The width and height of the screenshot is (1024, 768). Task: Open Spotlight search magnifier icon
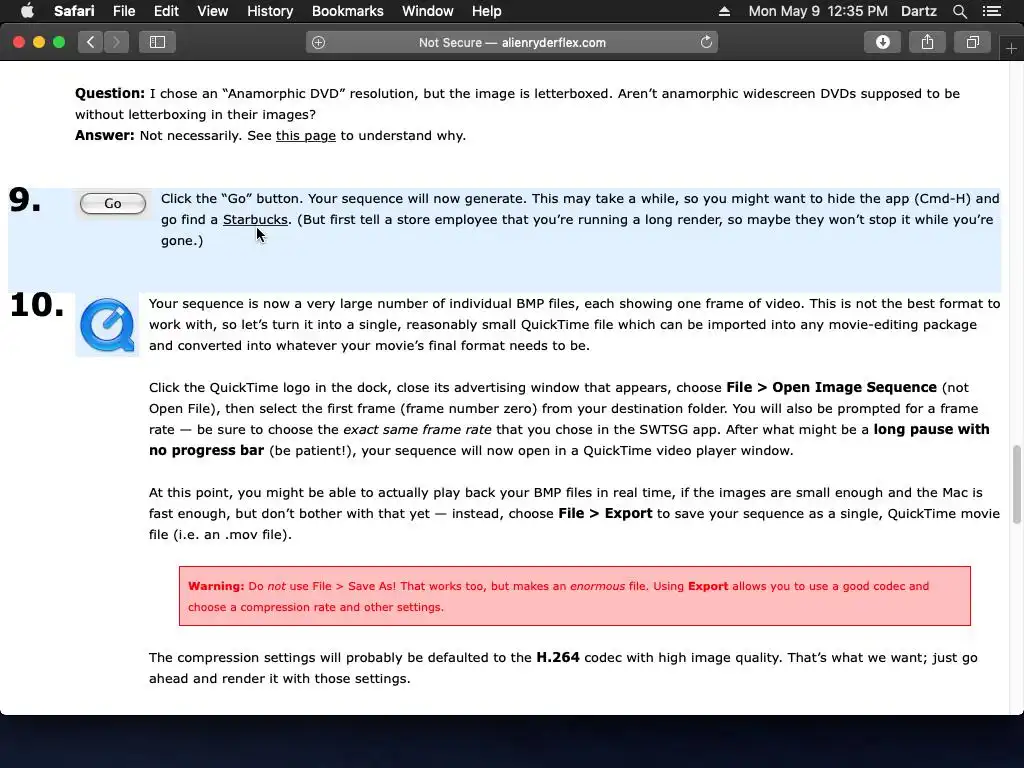(959, 11)
